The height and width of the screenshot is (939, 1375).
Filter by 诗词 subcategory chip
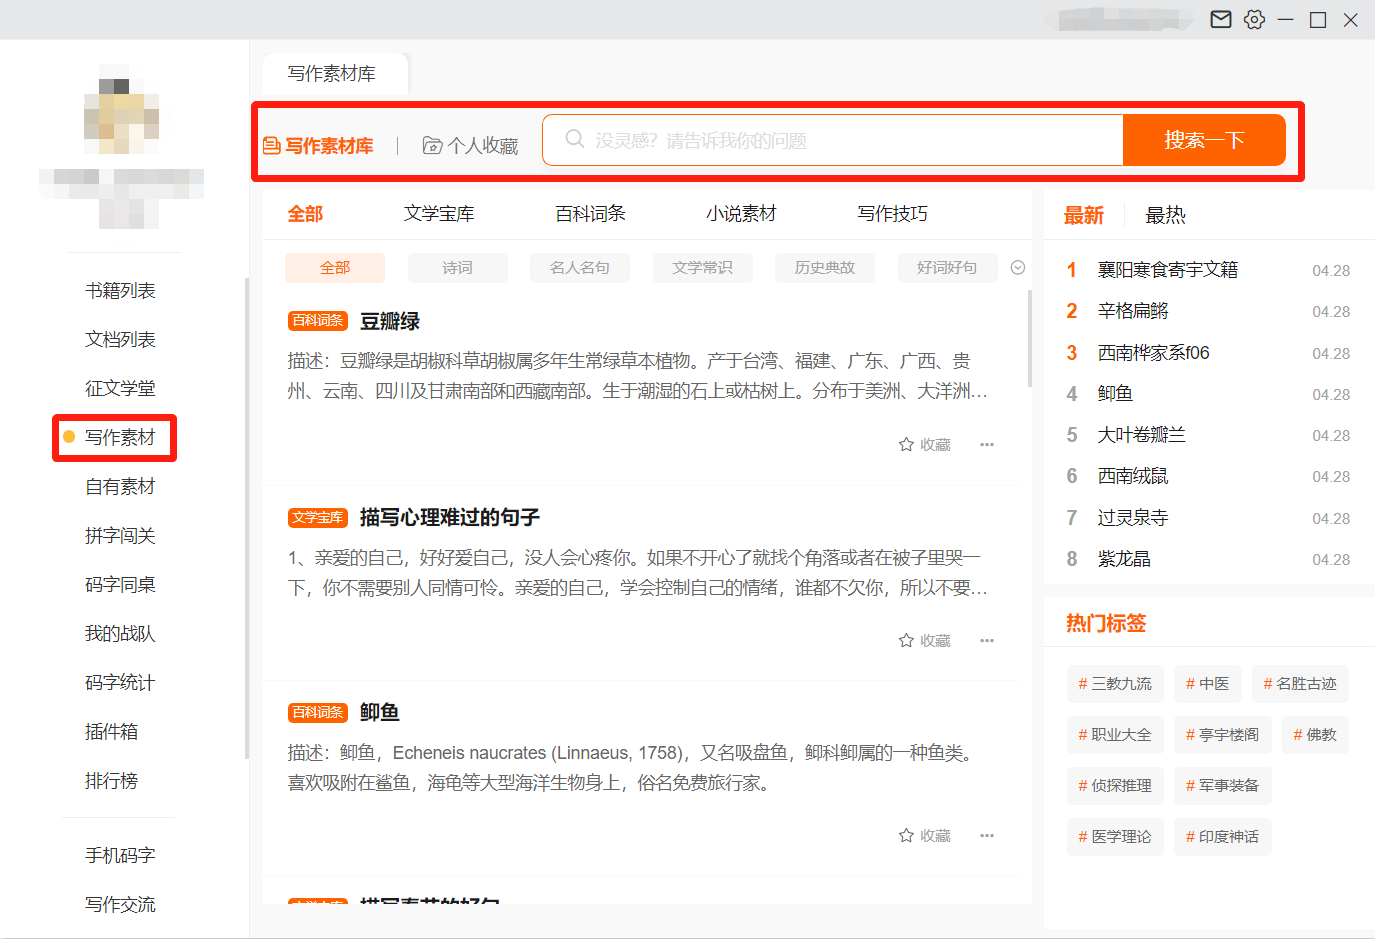pos(457,268)
